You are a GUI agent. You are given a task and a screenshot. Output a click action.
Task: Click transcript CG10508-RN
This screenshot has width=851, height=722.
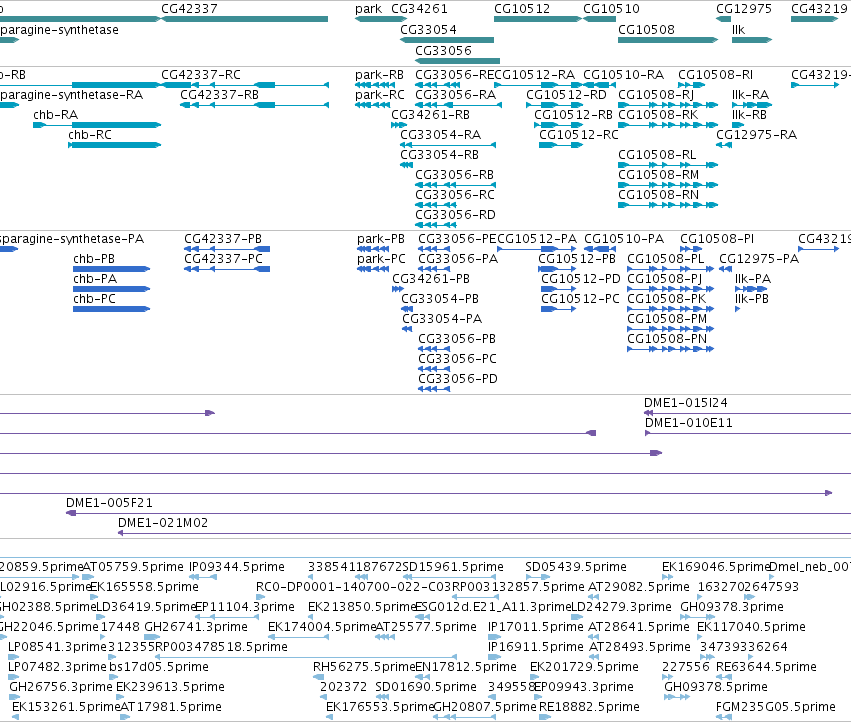[x=659, y=195]
